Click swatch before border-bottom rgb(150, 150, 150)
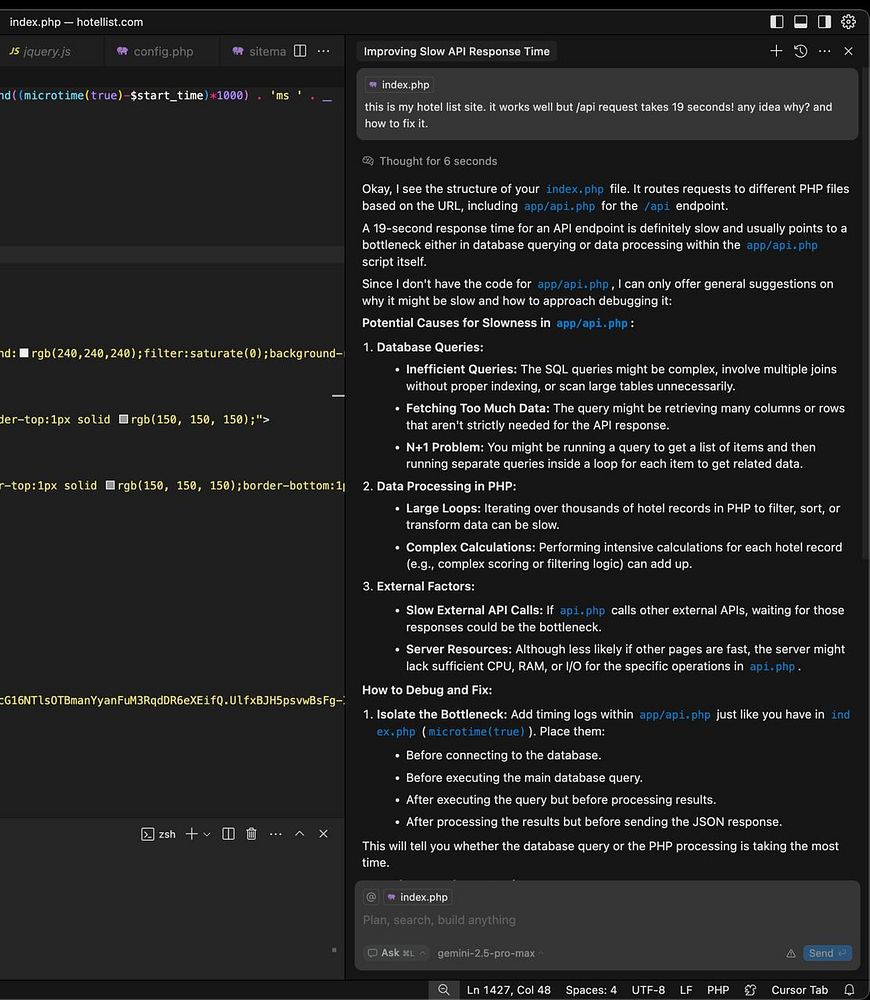Screen dimensions: 870x1000 (110, 485)
